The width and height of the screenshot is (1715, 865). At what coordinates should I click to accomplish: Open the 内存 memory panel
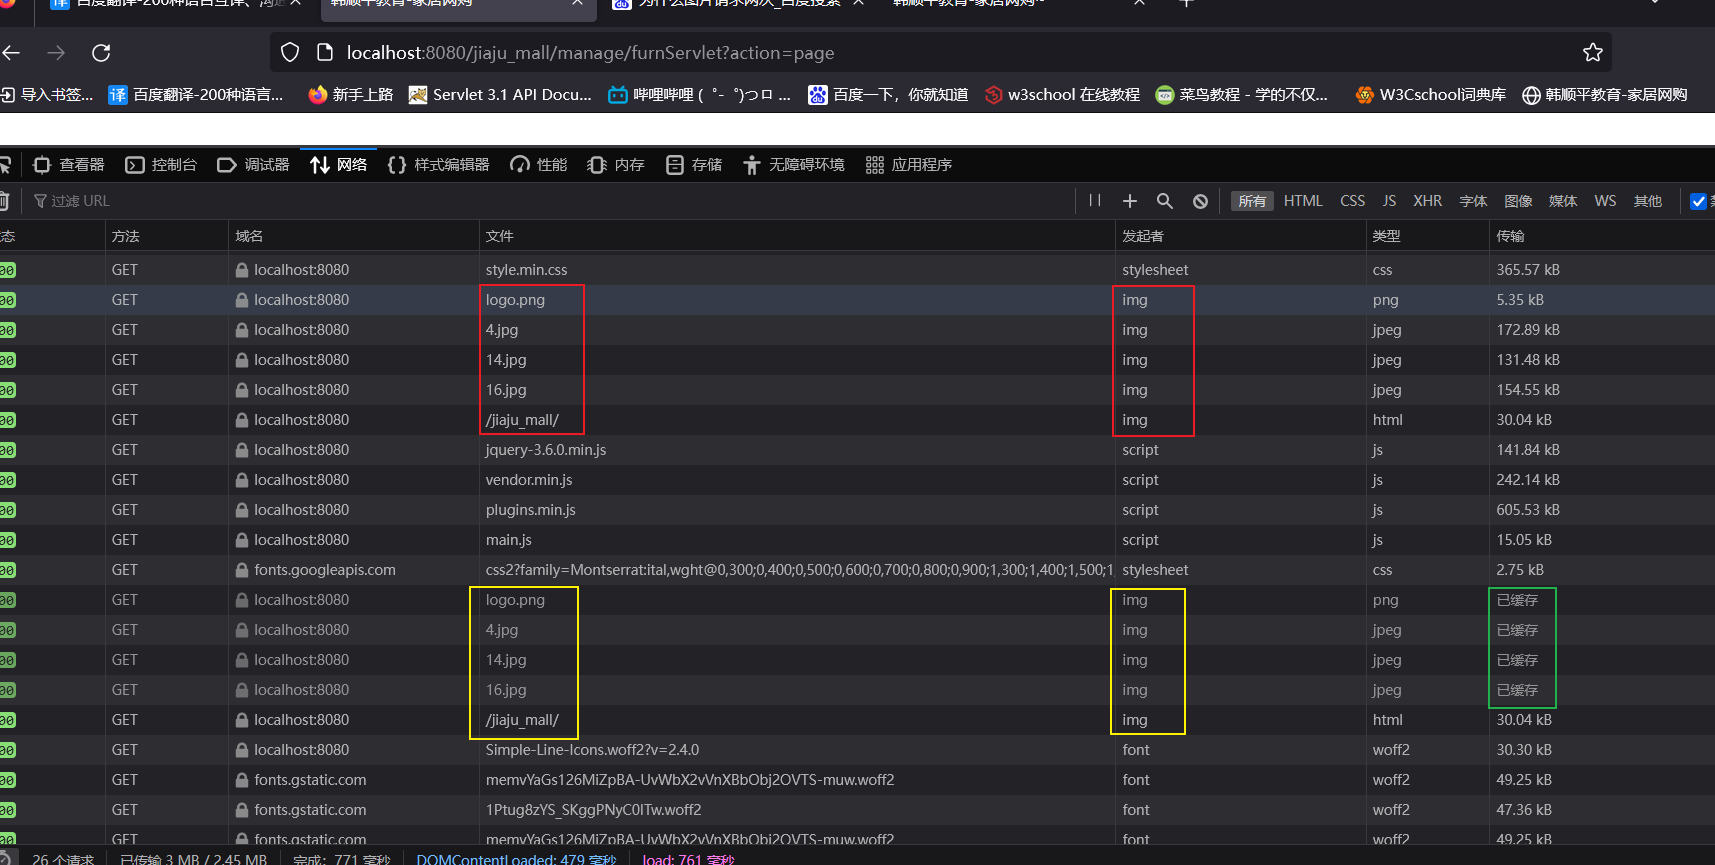(616, 165)
